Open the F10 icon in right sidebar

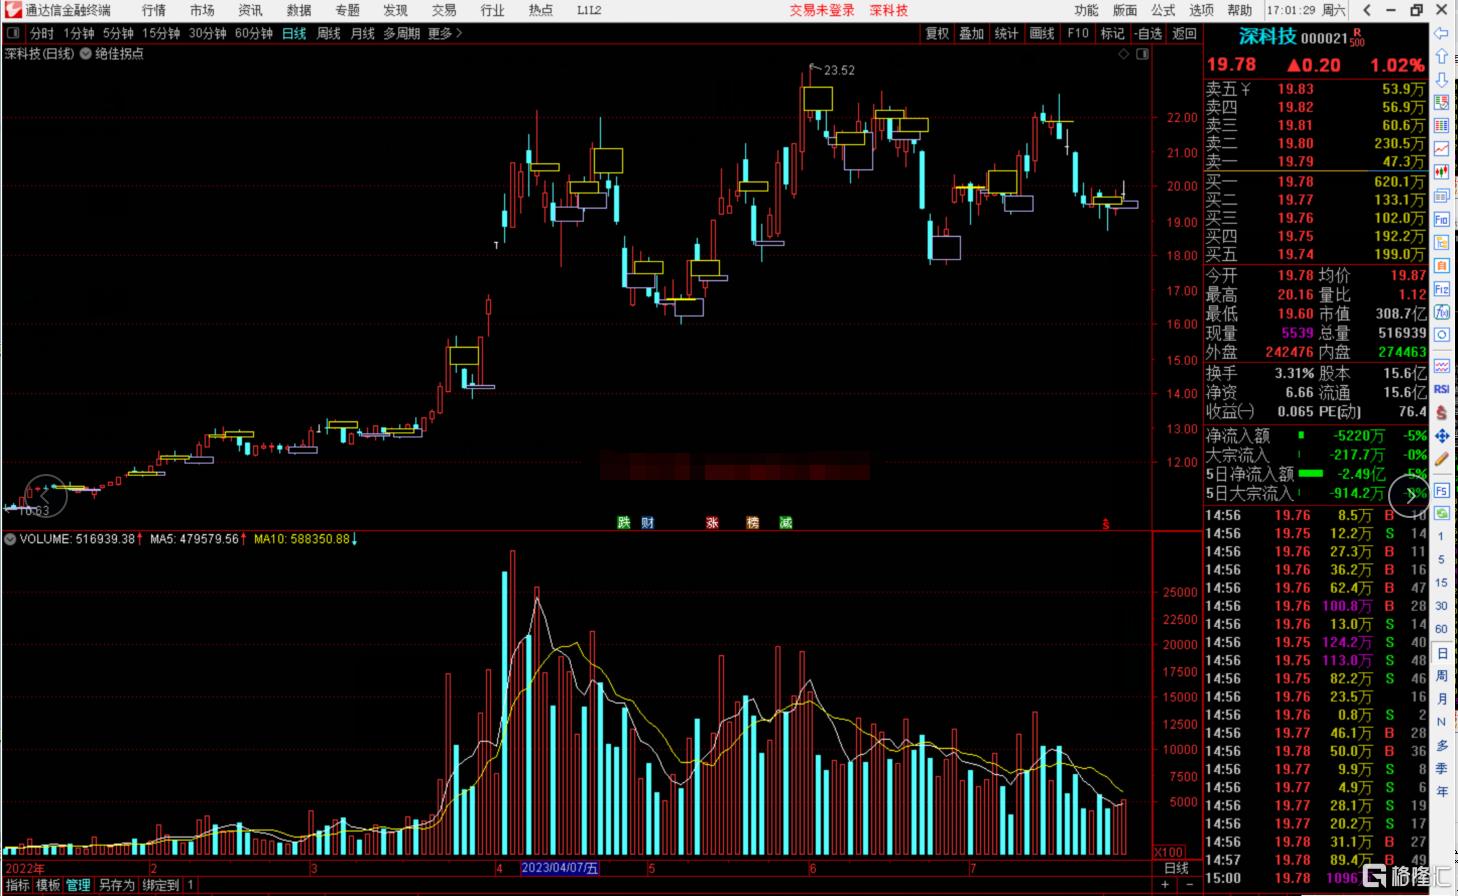(1441, 219)
